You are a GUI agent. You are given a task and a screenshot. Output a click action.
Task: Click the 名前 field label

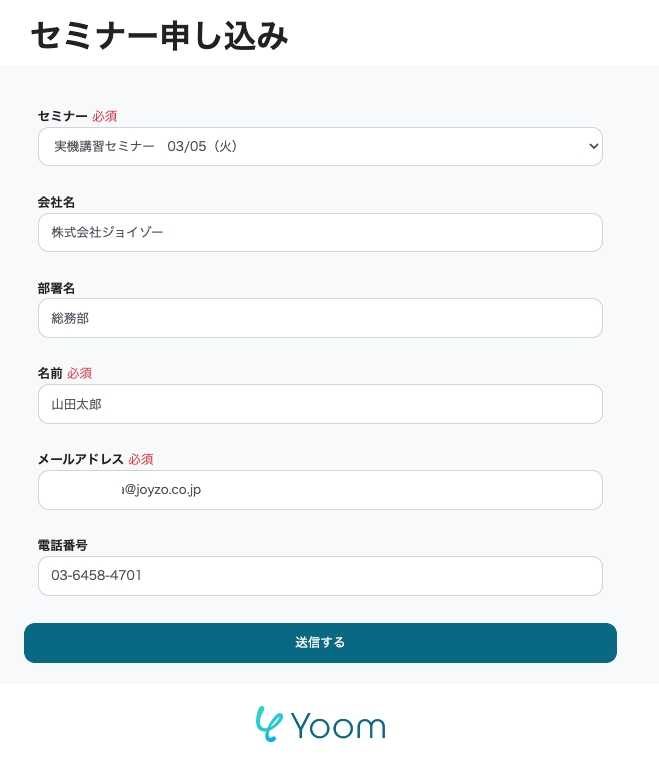[50, 373]
